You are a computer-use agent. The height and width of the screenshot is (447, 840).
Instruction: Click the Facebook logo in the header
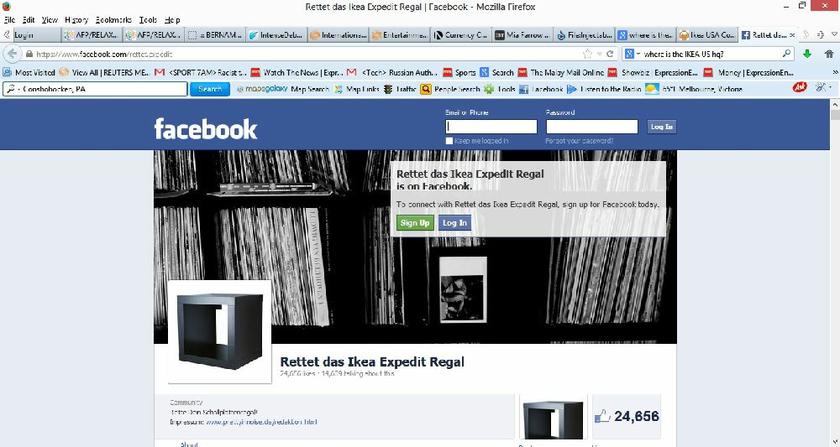pos(206,129)
